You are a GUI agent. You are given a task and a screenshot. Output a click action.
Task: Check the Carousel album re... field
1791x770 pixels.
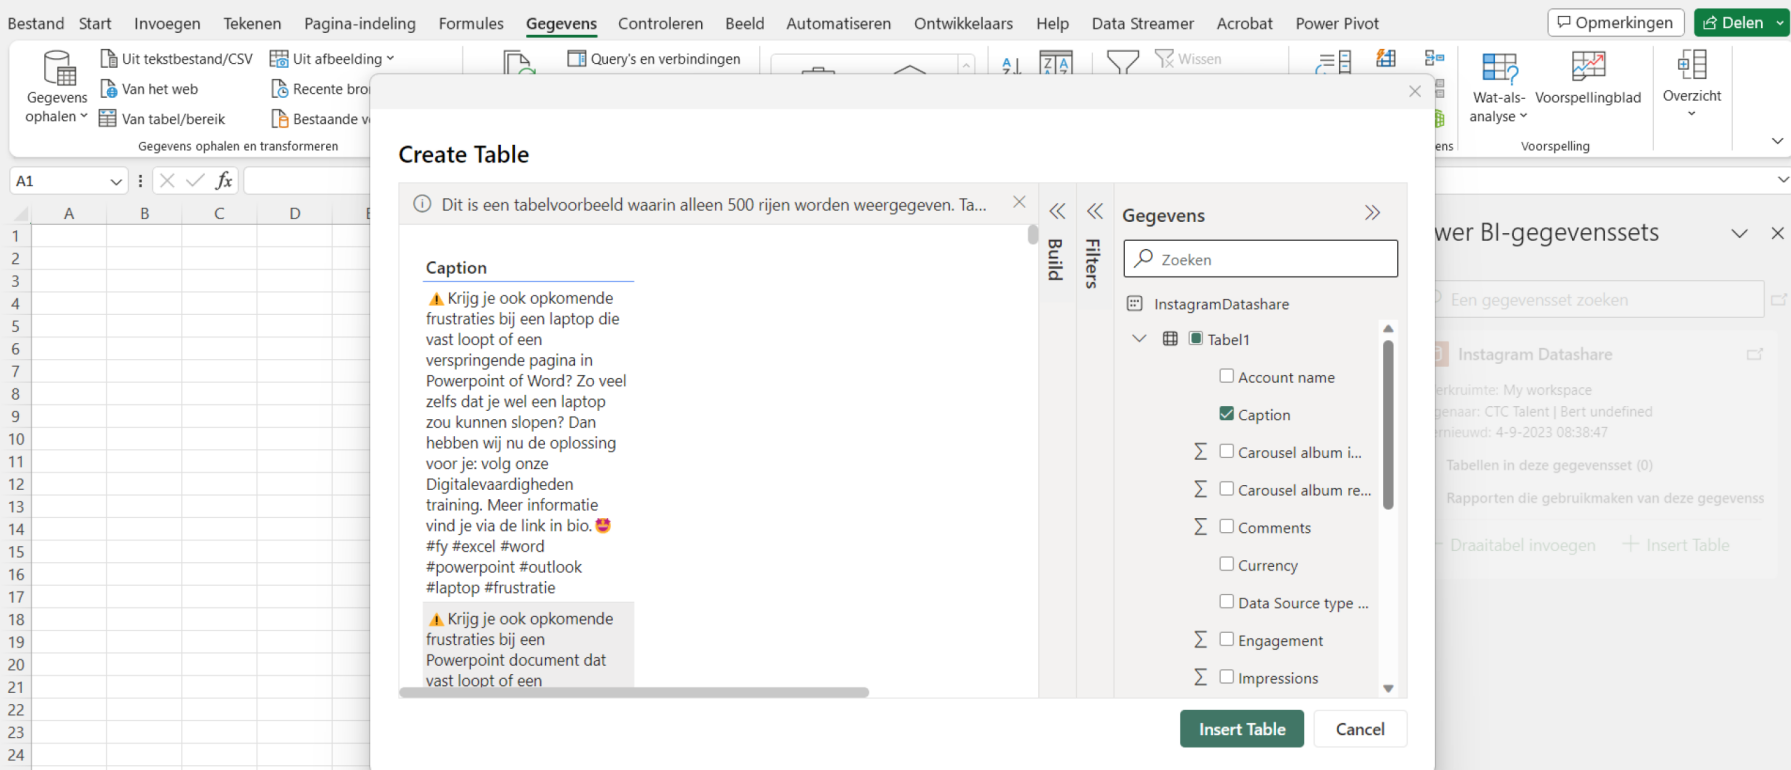[x=1226, y=489]
